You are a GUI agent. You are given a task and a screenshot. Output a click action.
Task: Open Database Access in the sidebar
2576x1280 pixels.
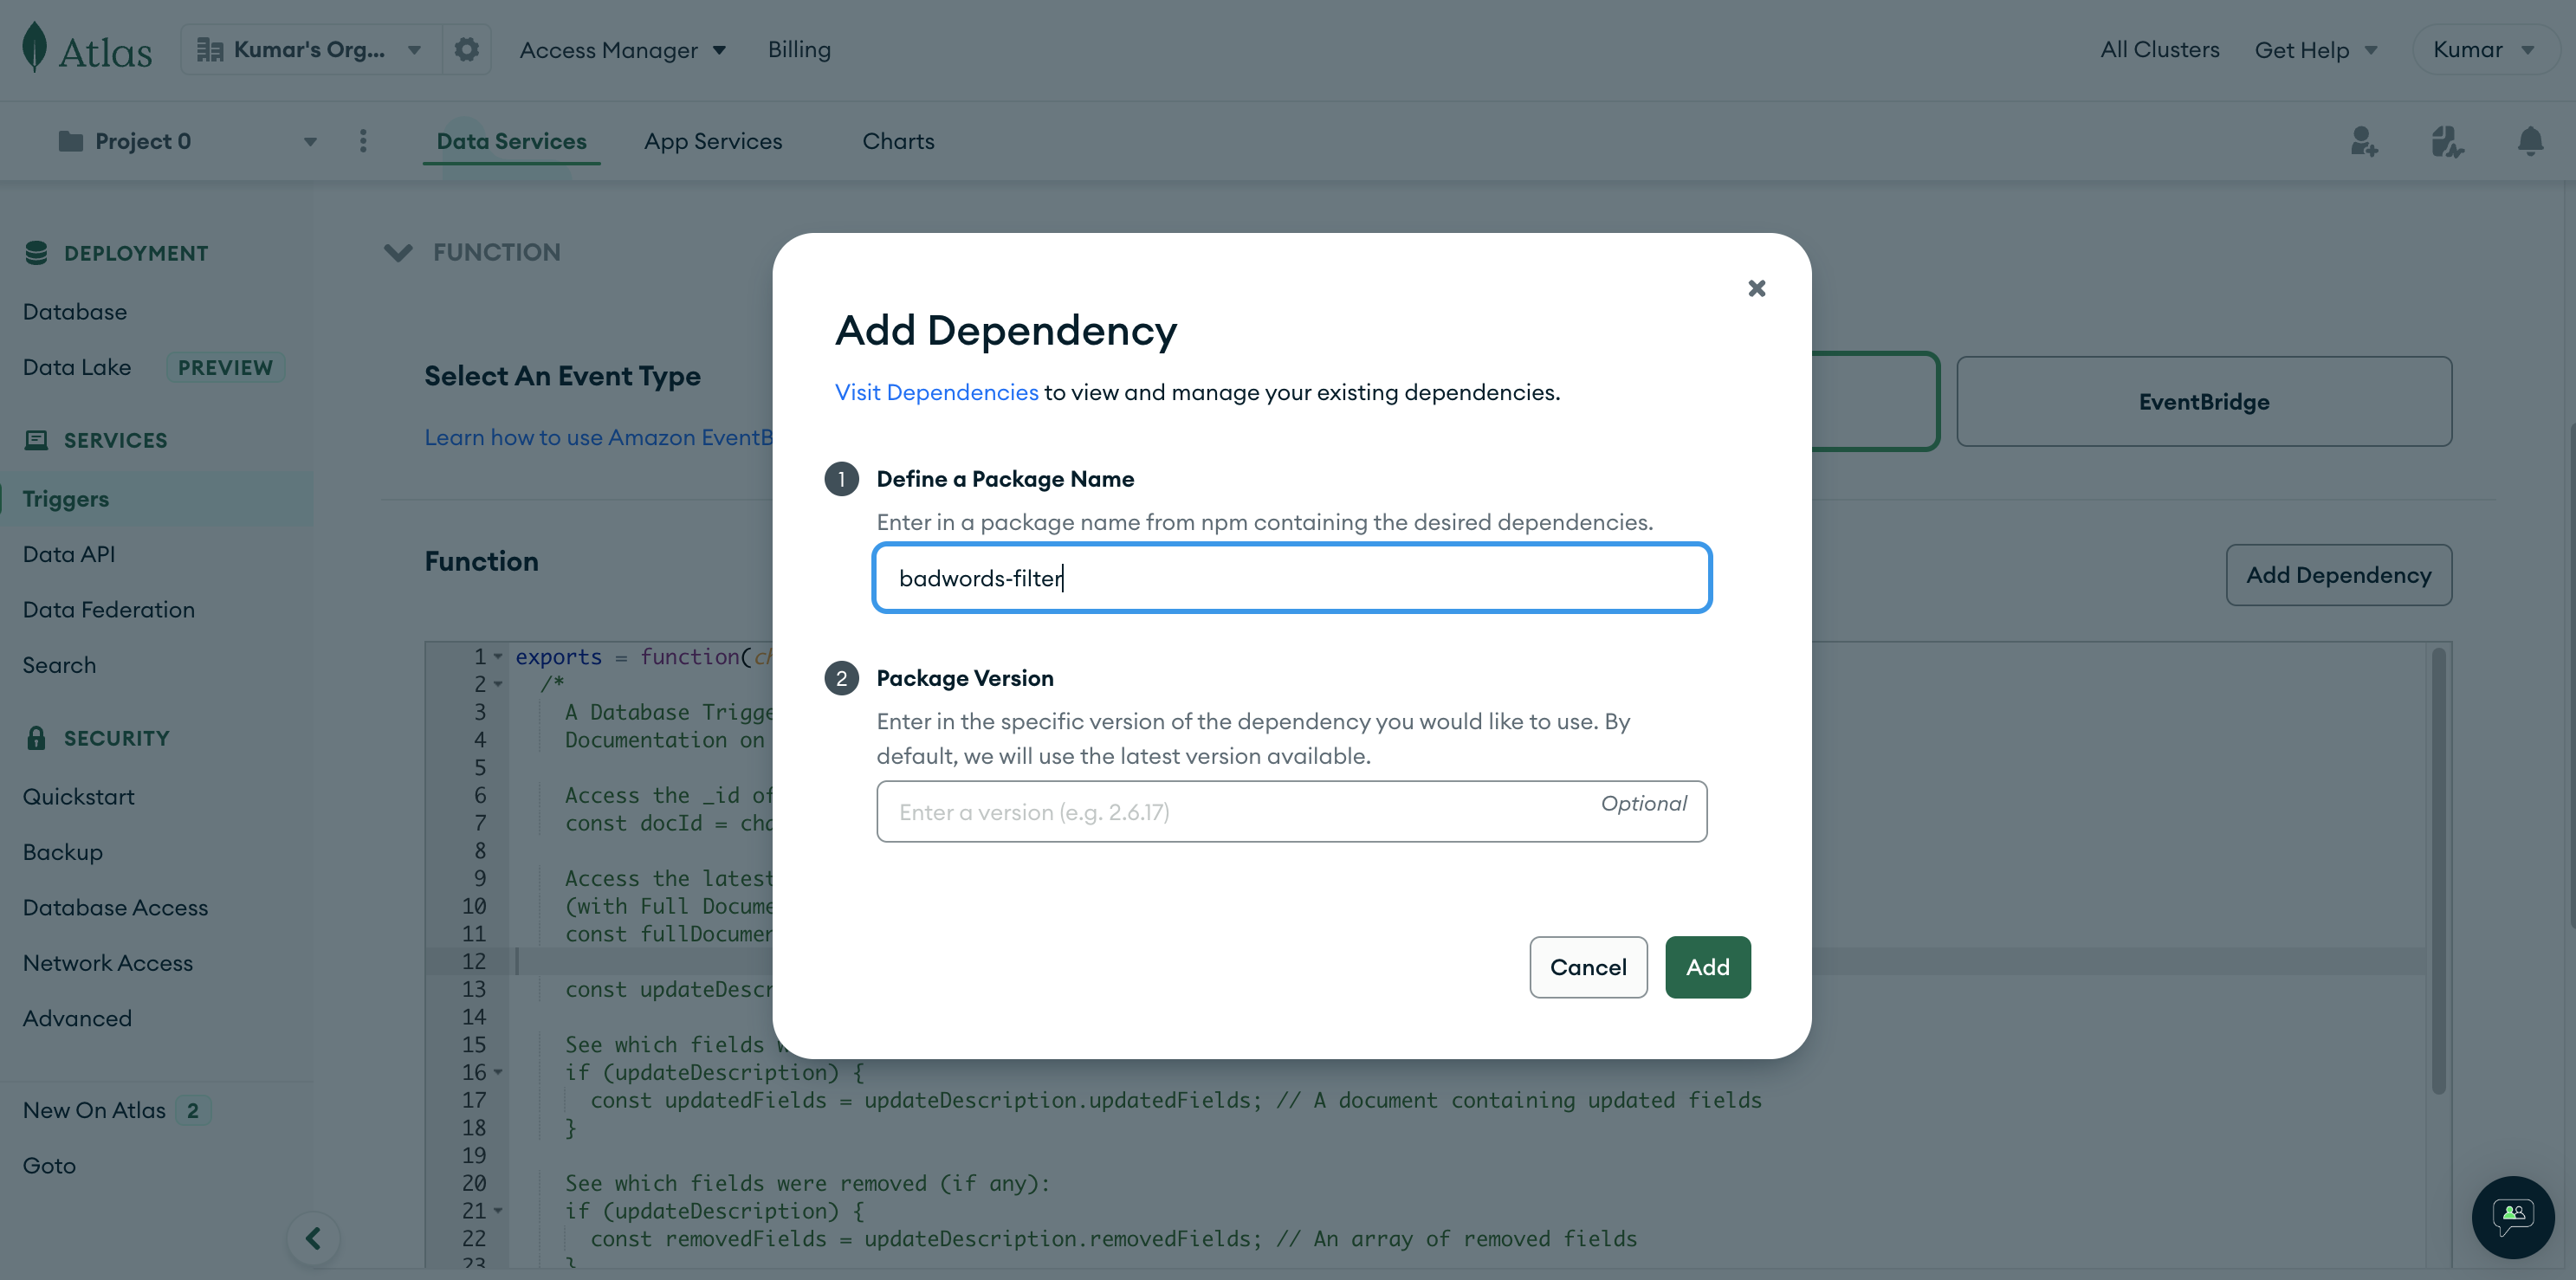click(116, 908)
